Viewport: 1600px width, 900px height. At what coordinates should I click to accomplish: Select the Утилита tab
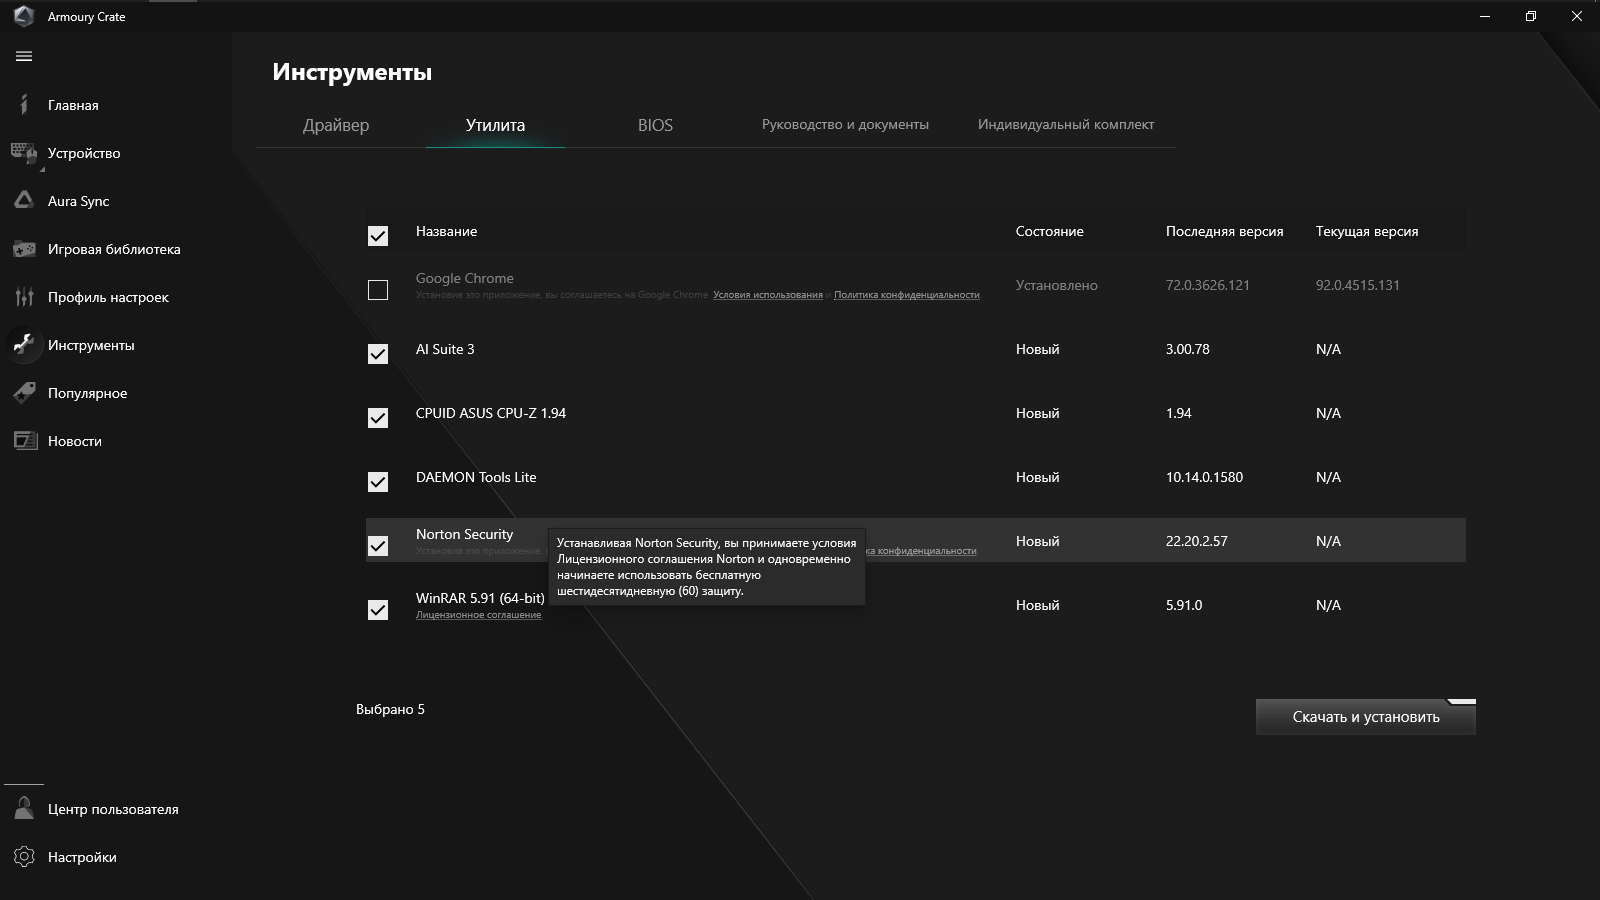pyautogui.click(x=495, y=125)
